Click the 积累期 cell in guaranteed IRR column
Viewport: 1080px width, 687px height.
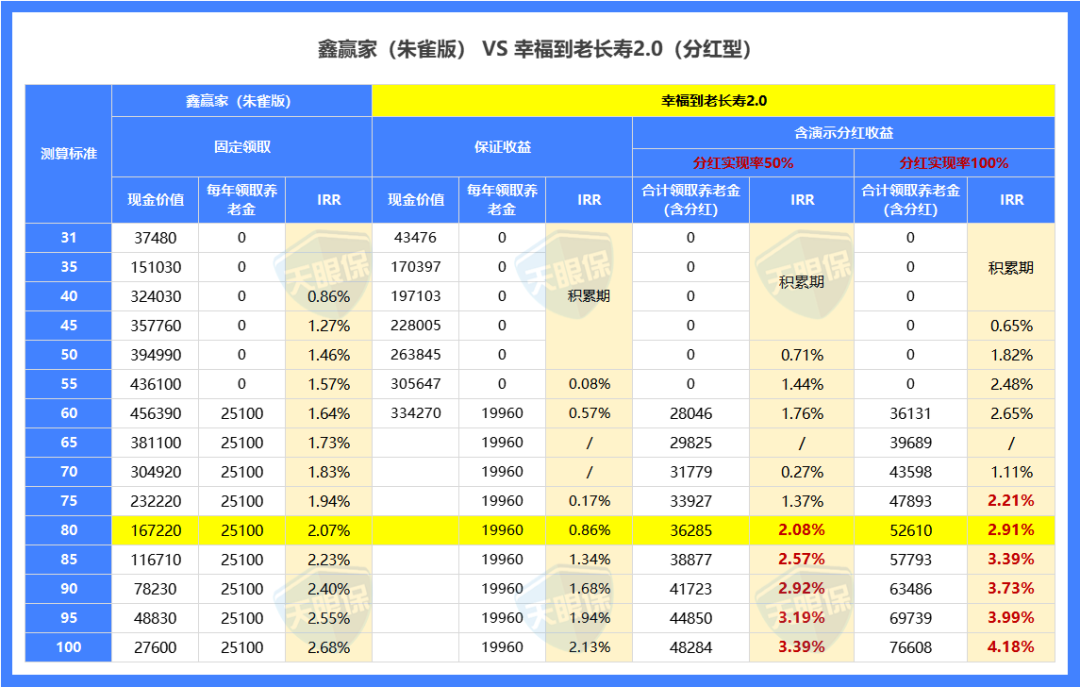[x=589, y=296]
